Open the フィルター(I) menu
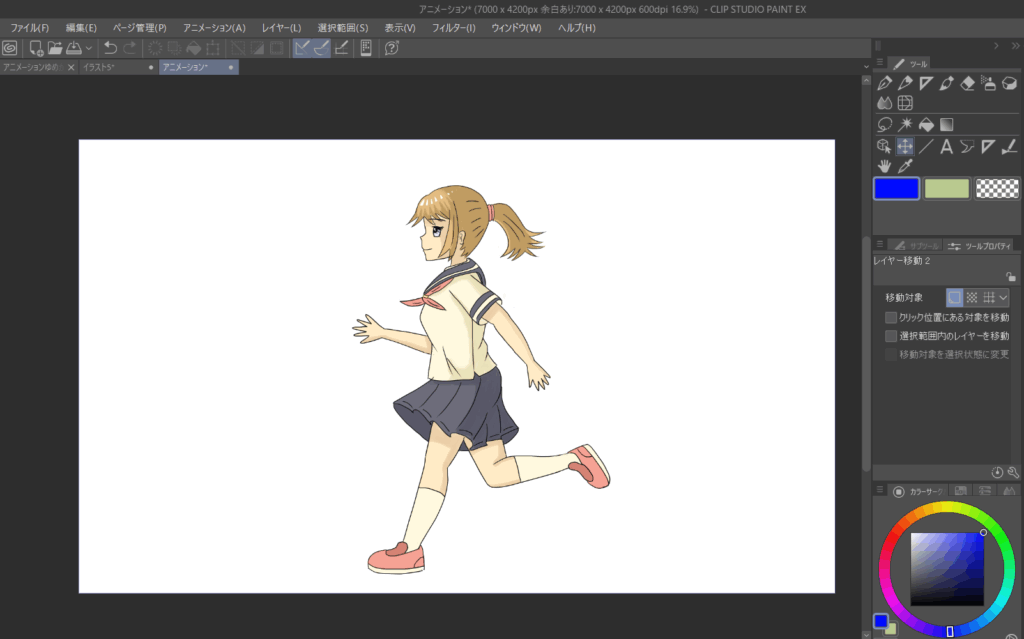 tap(453, 28)
